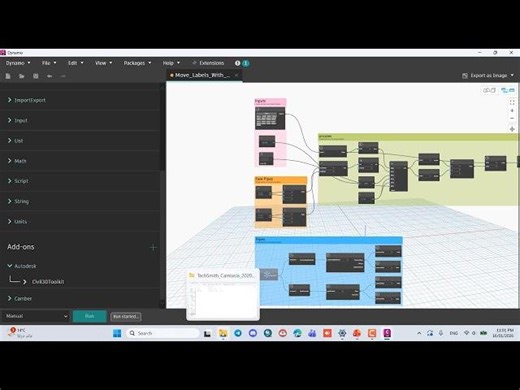Click the Save icon in toolbar

coord(36,76)
